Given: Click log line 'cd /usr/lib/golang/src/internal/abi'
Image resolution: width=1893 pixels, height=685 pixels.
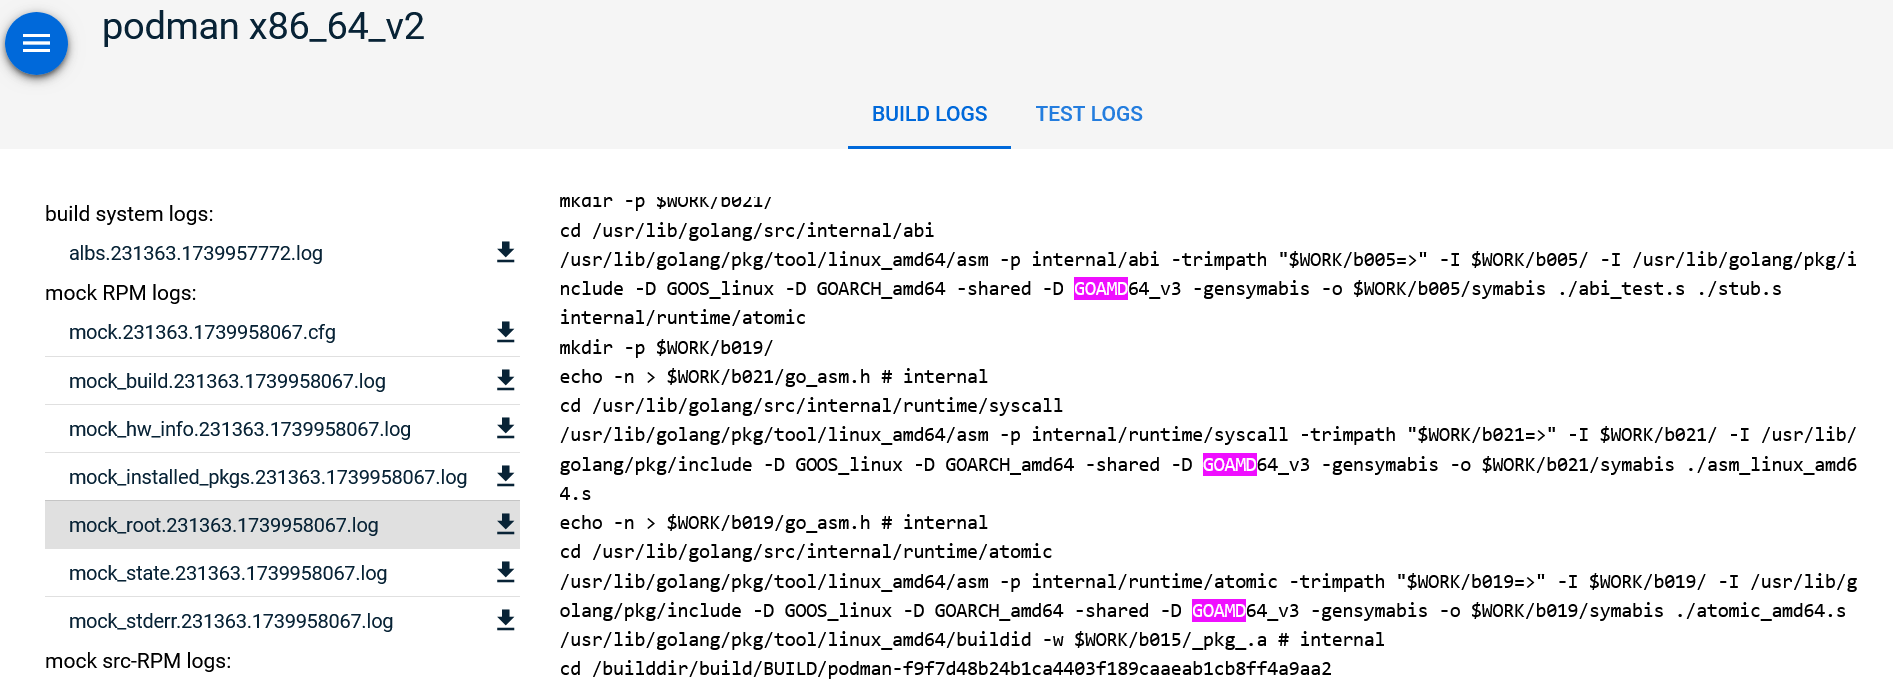Looking at the screenshot, I should point(747,231).
